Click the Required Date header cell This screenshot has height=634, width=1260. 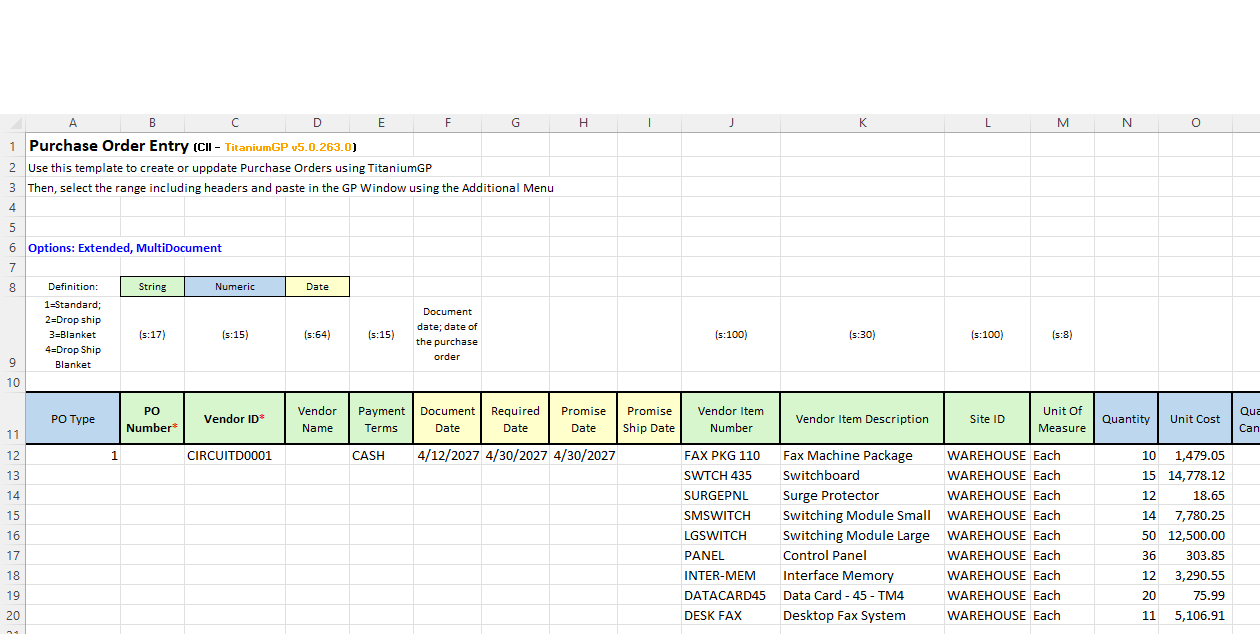[x=515, y=419]
